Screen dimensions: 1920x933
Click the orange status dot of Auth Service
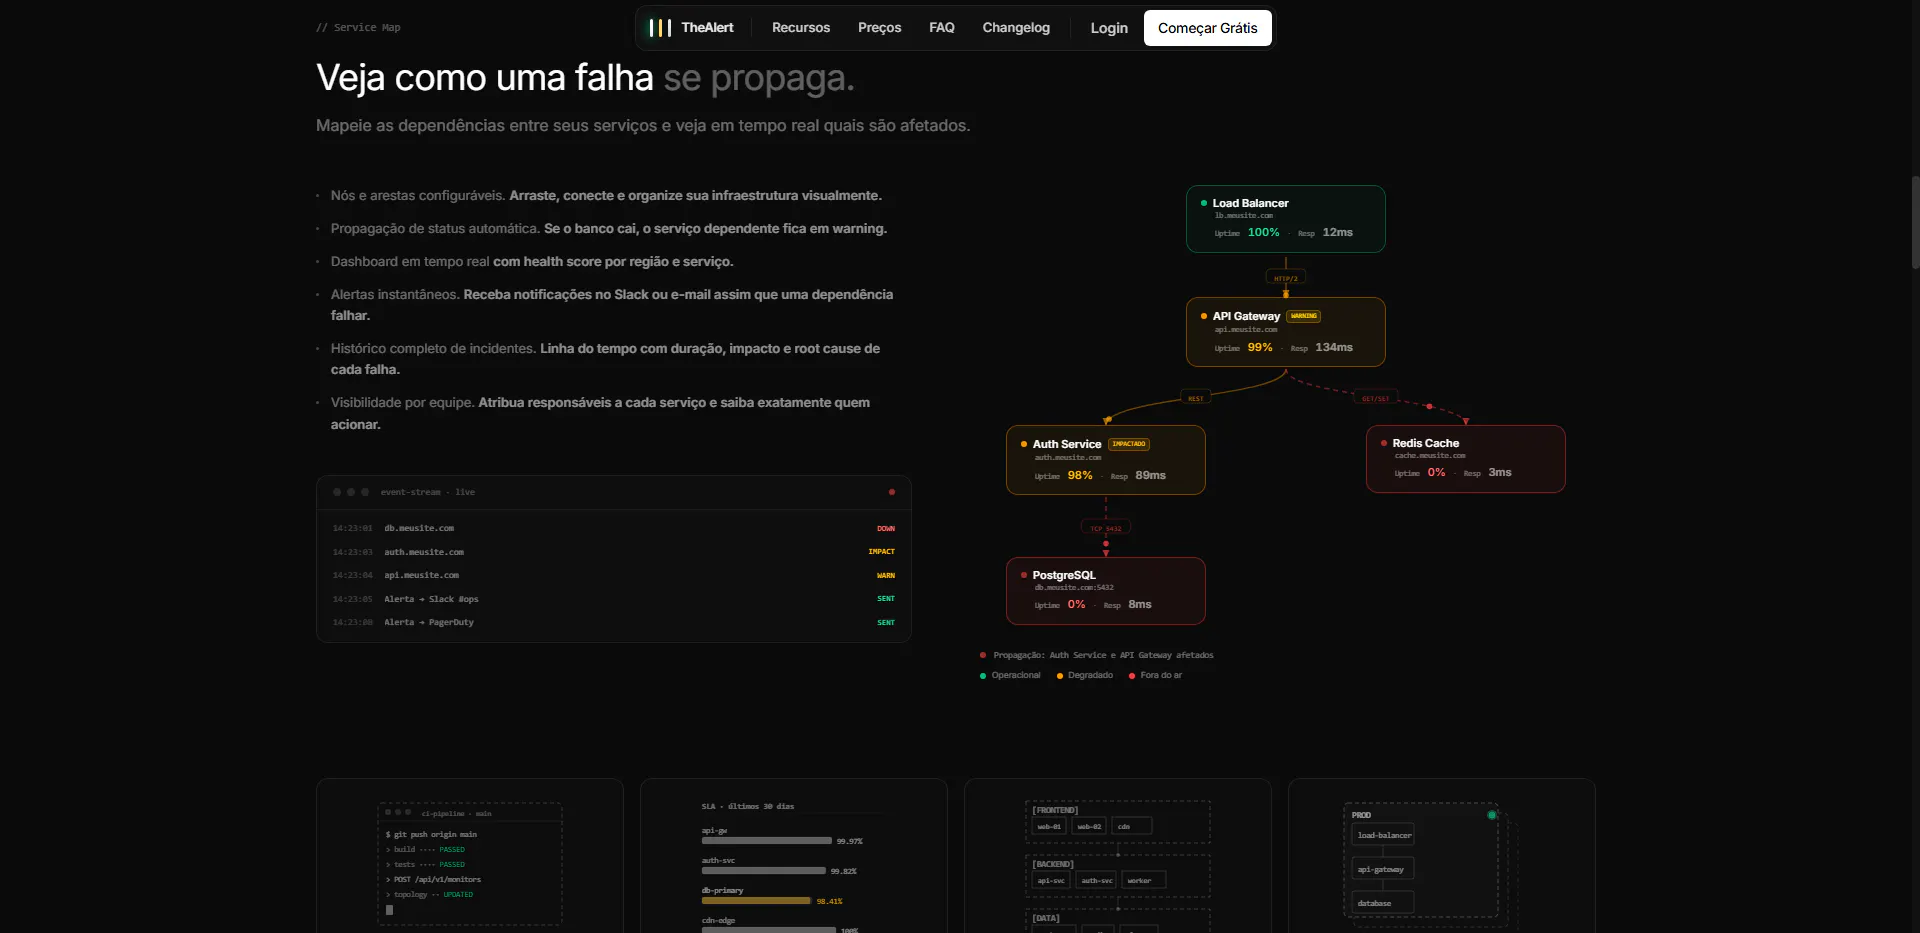(1024, 444)
